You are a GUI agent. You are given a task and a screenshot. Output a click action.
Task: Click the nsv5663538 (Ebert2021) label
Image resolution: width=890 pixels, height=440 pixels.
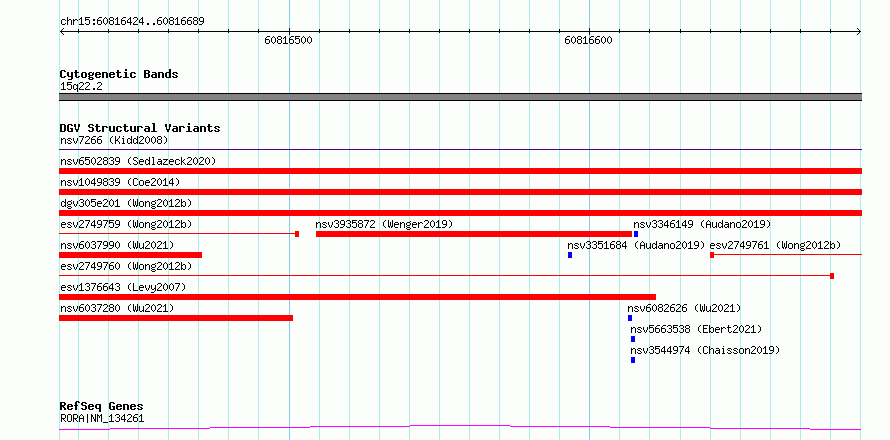(x=696, y=329)
